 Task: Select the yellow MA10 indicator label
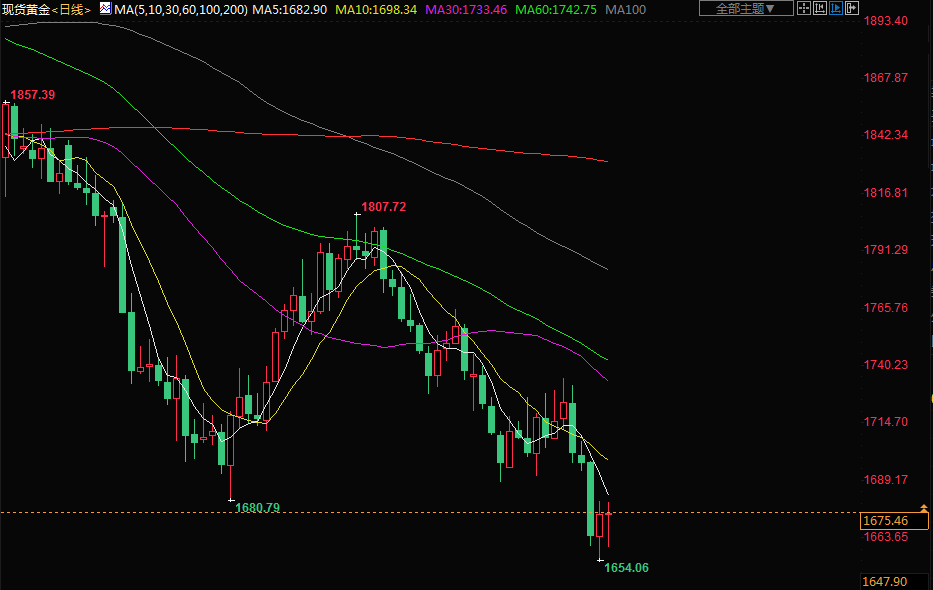[375, 9]
